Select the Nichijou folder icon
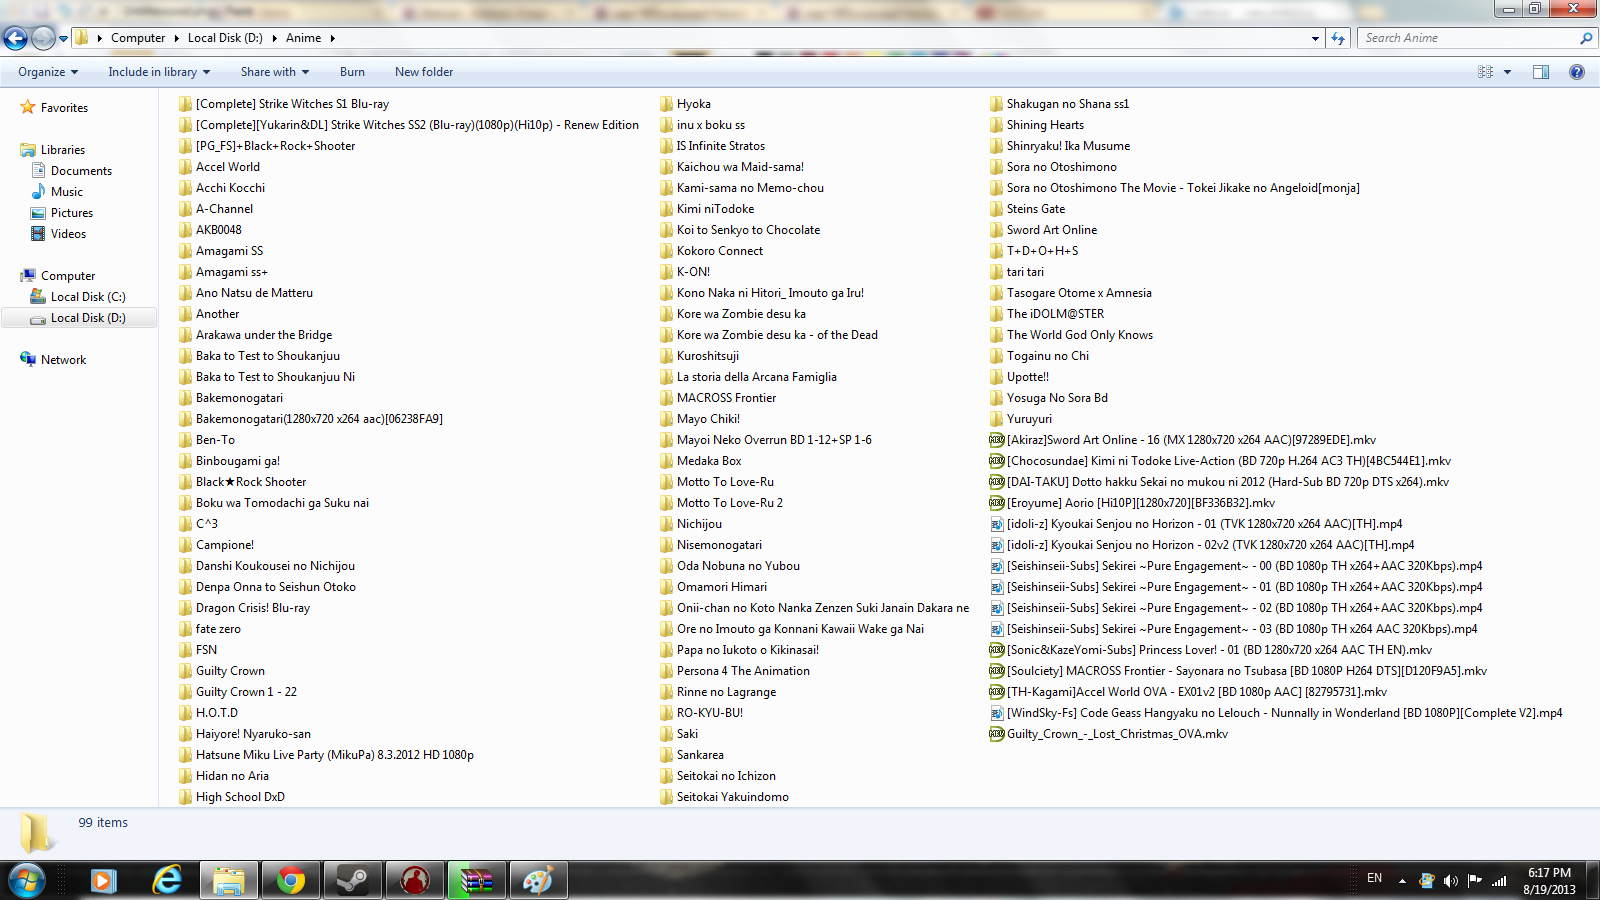Screen dimensions: 1600x900 (x=666, y=524)
